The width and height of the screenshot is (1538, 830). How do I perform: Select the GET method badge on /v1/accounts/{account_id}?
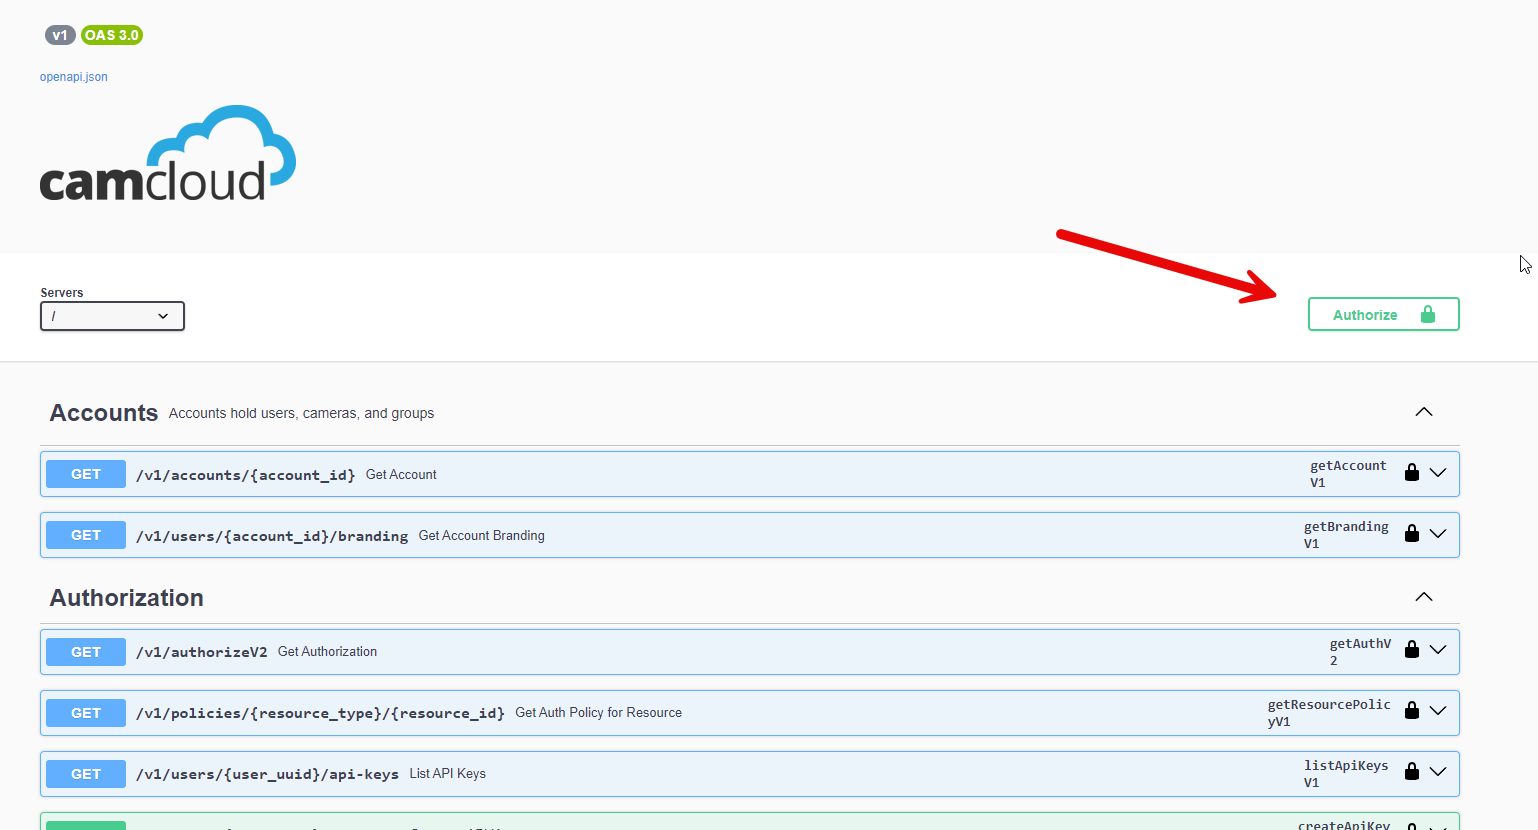[85, 473]
